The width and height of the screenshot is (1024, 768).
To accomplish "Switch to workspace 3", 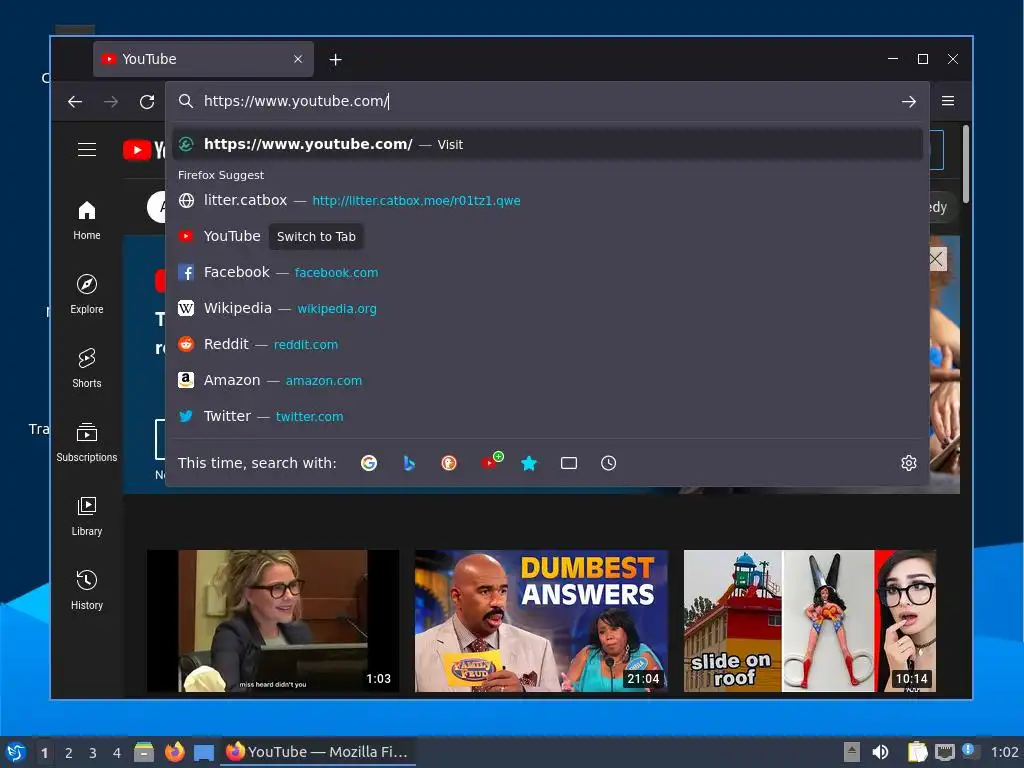I will [93, 753].
